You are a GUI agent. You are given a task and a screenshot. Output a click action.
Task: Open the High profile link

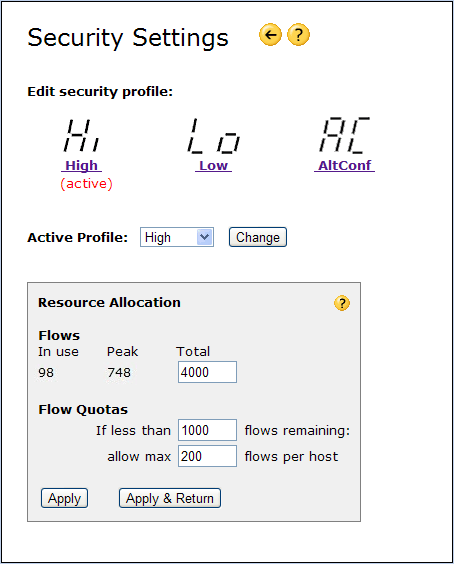(82, 165)
